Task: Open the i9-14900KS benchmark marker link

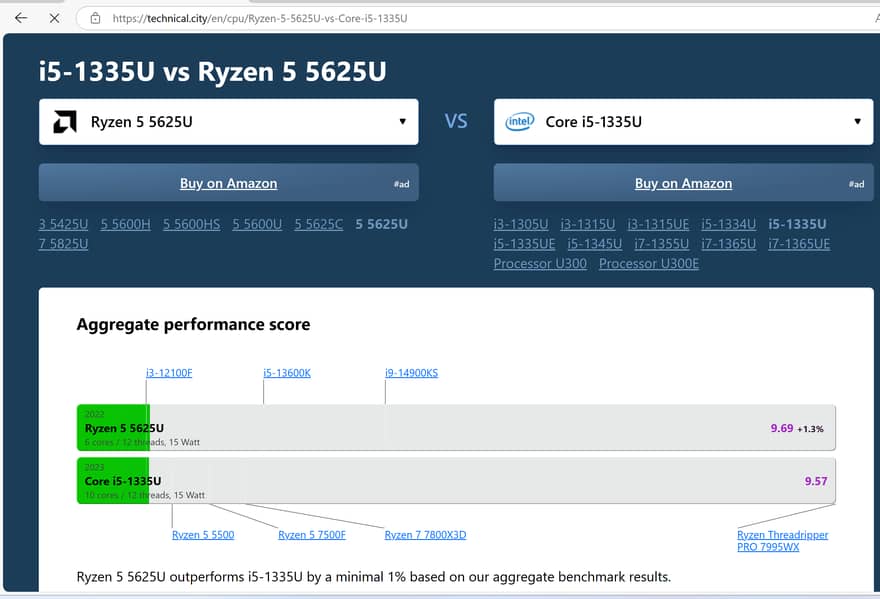Action: coord(411,373)
